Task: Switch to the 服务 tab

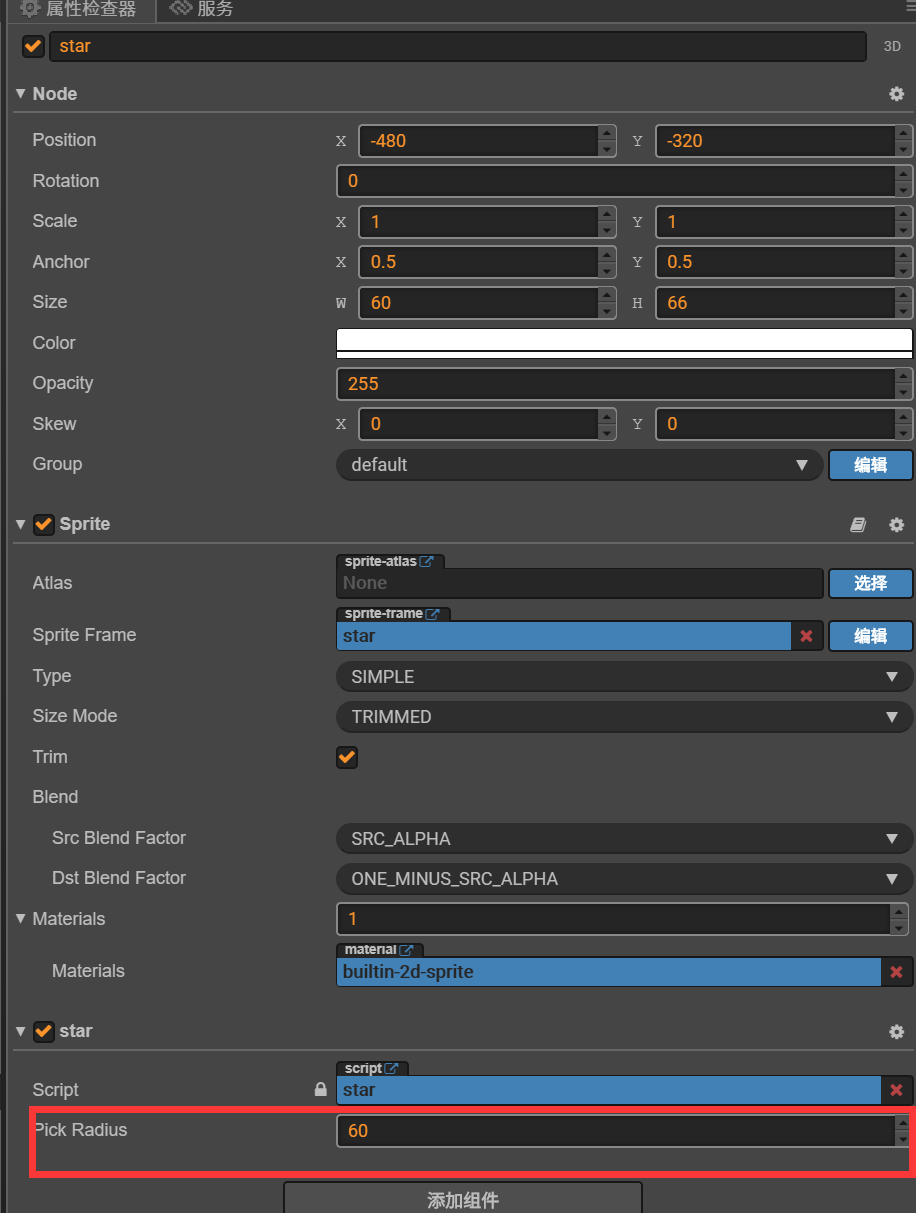Action: [x=202, y=10]
